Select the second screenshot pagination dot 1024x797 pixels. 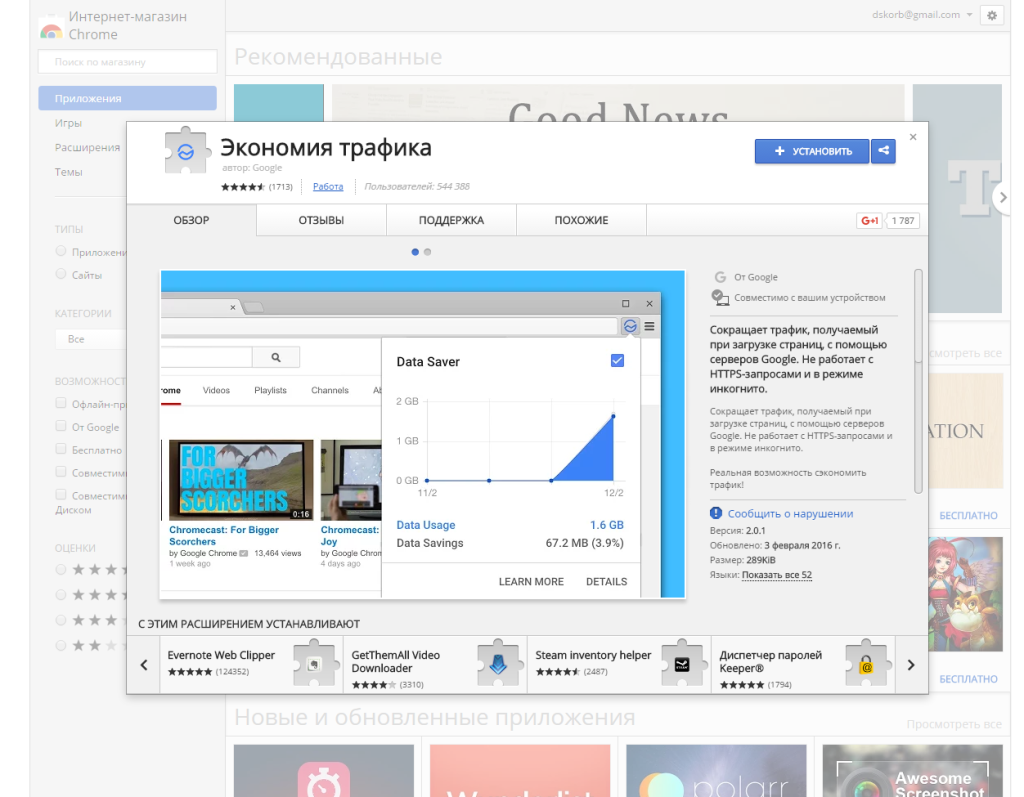(428, 252)
